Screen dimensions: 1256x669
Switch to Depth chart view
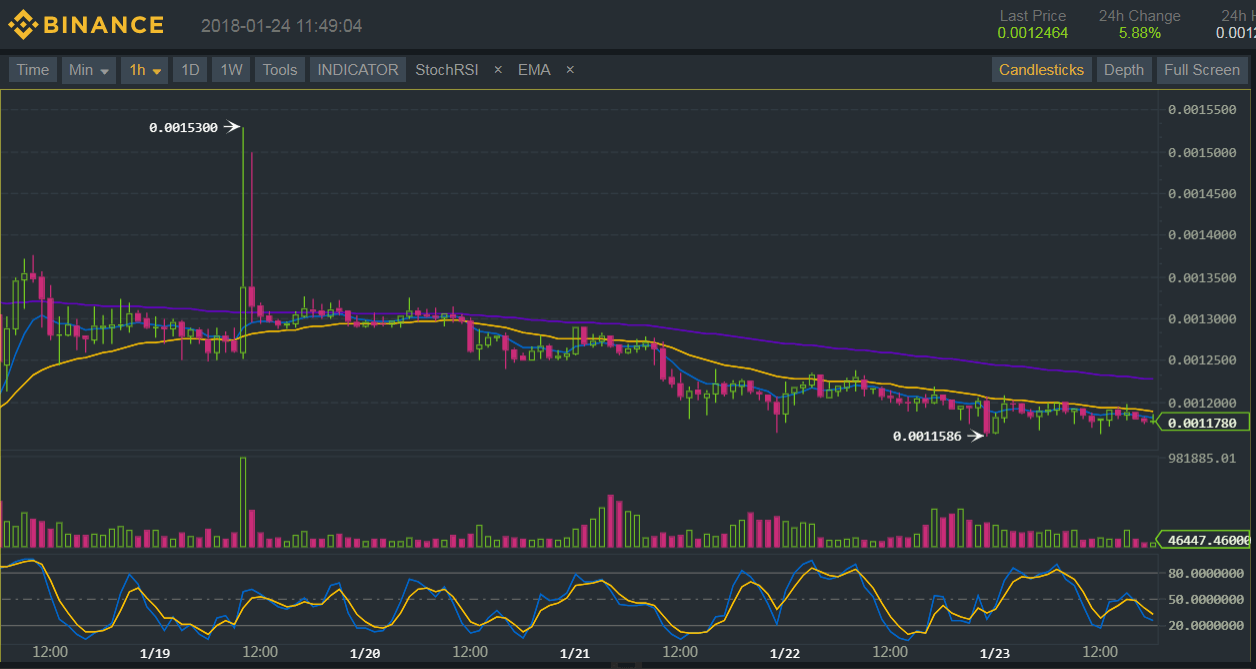[1124, 70]
